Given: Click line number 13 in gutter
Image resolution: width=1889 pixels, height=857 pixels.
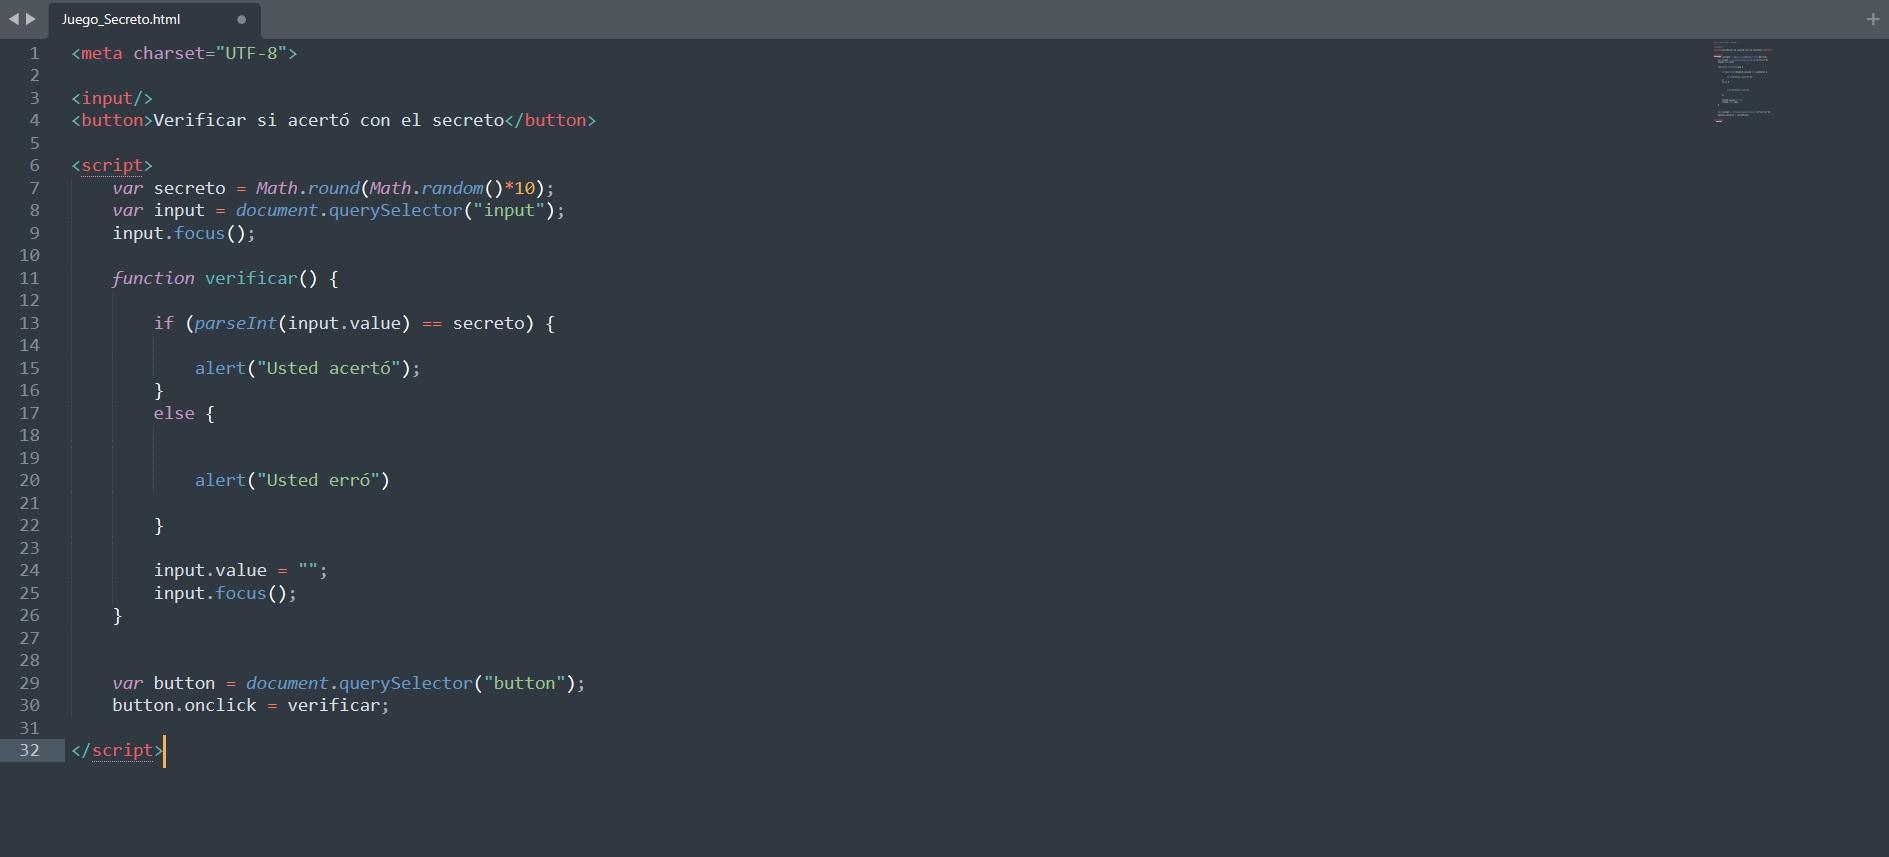Looking at the screenshot, I should tap(30, 323).
